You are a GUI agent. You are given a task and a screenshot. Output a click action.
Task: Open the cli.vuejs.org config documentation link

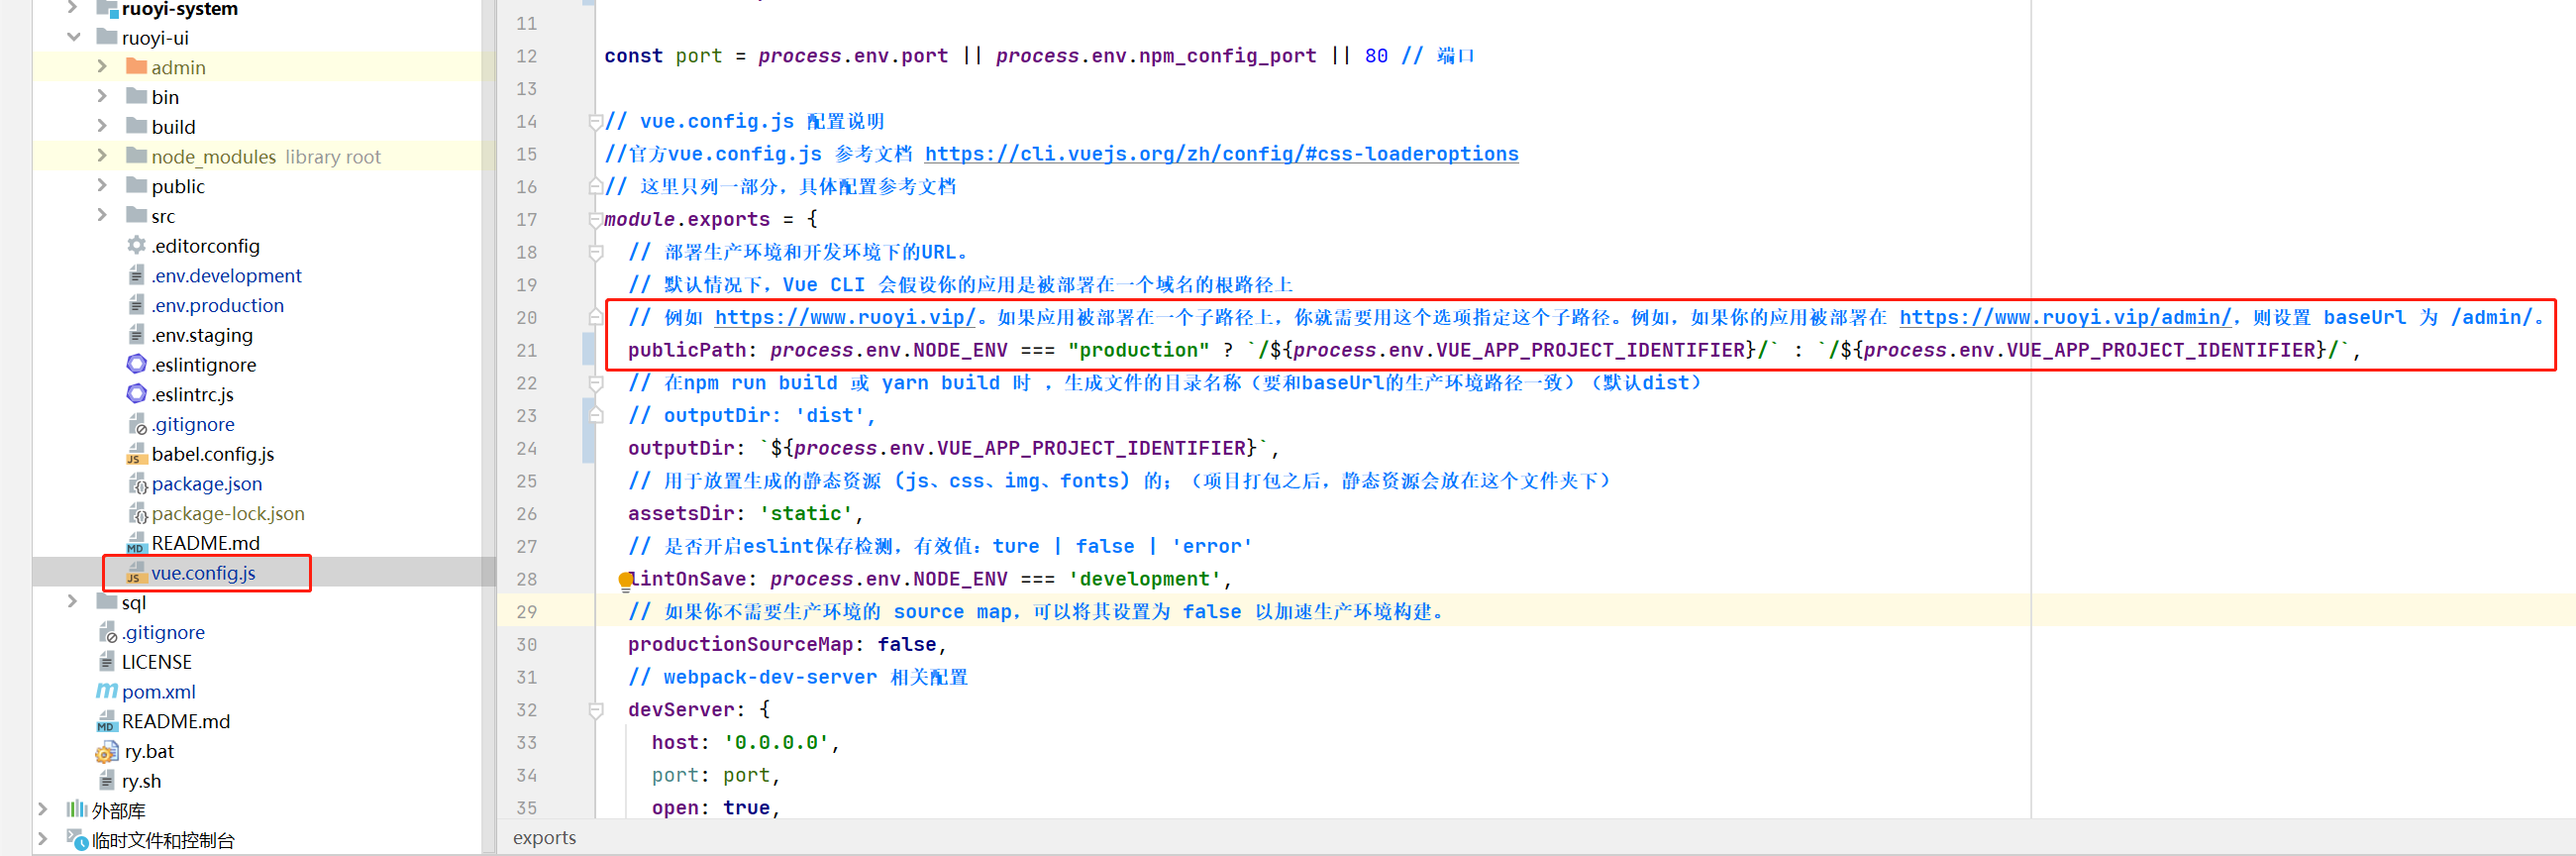tap(1220, 154)
